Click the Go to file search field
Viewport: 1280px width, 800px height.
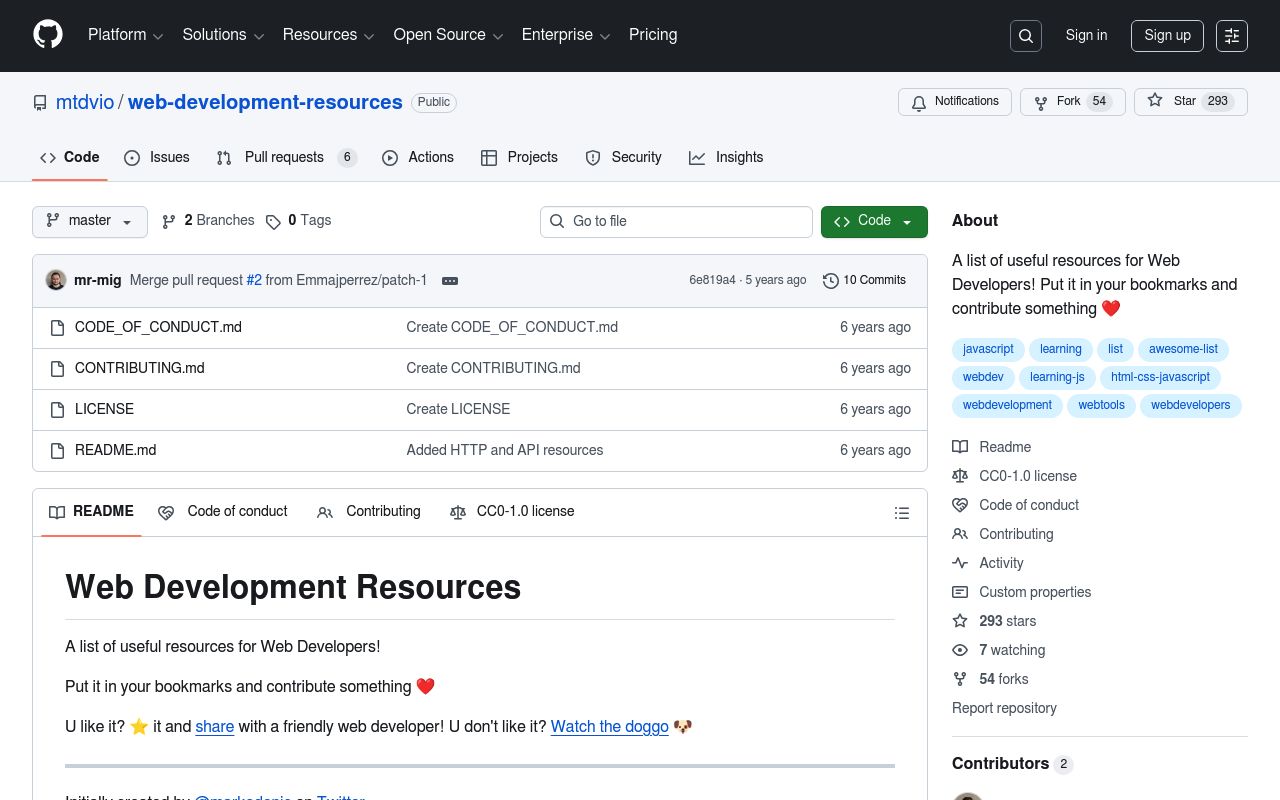point(676,221)
